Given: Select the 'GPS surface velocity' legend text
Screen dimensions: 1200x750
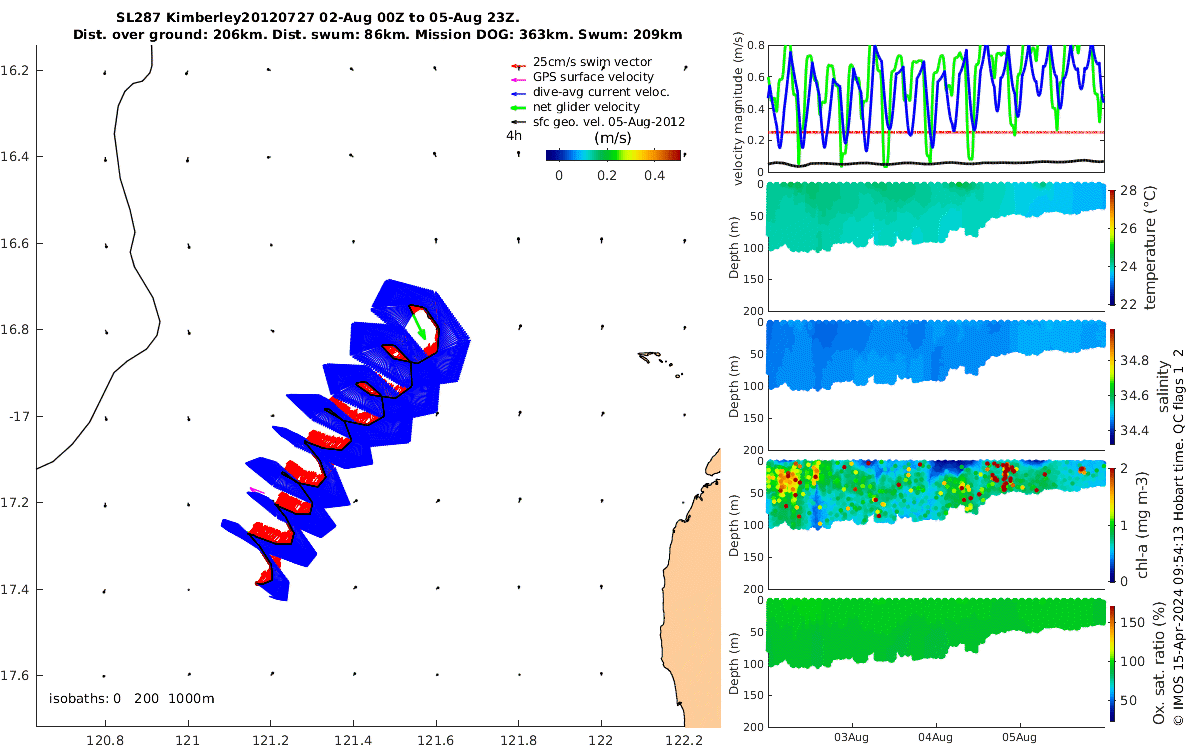Looking at the screenshot, I should click(593, 77).
